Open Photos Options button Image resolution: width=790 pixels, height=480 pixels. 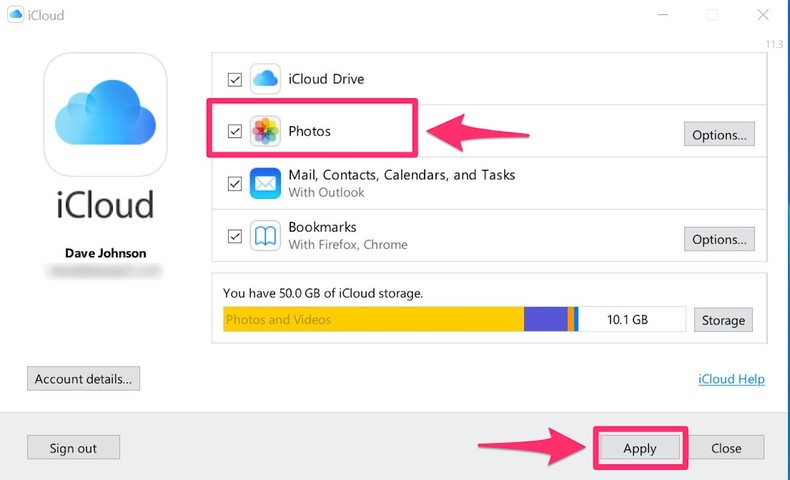[x=719, y=134]
